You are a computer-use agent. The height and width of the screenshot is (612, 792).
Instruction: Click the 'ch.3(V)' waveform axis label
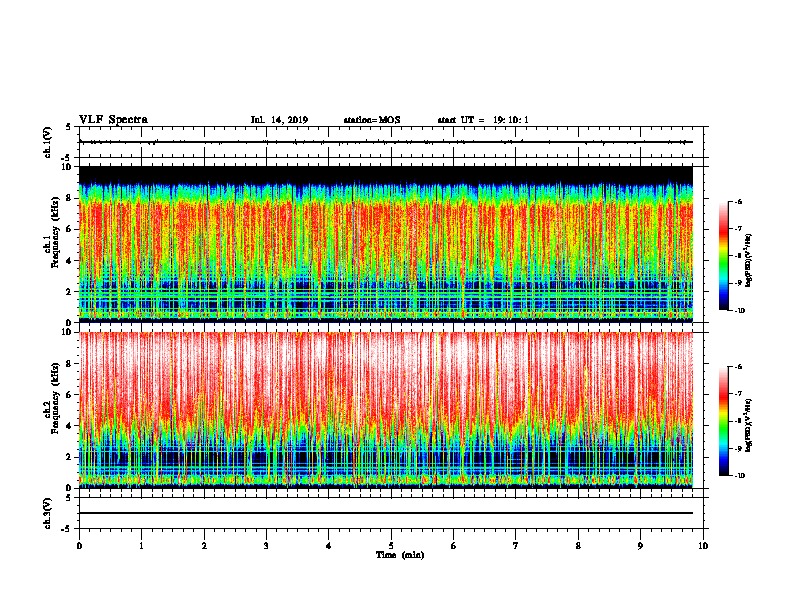pyautogui.click(x=48, y=513)
